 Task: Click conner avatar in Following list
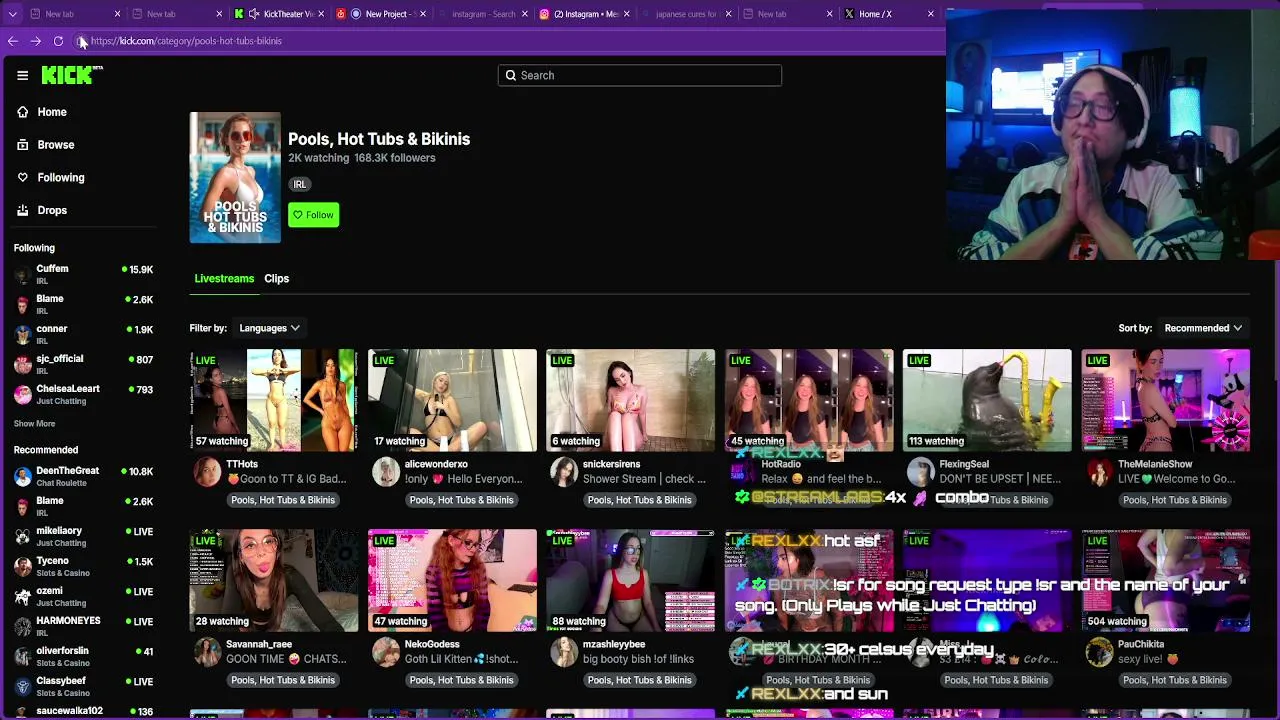22,335
